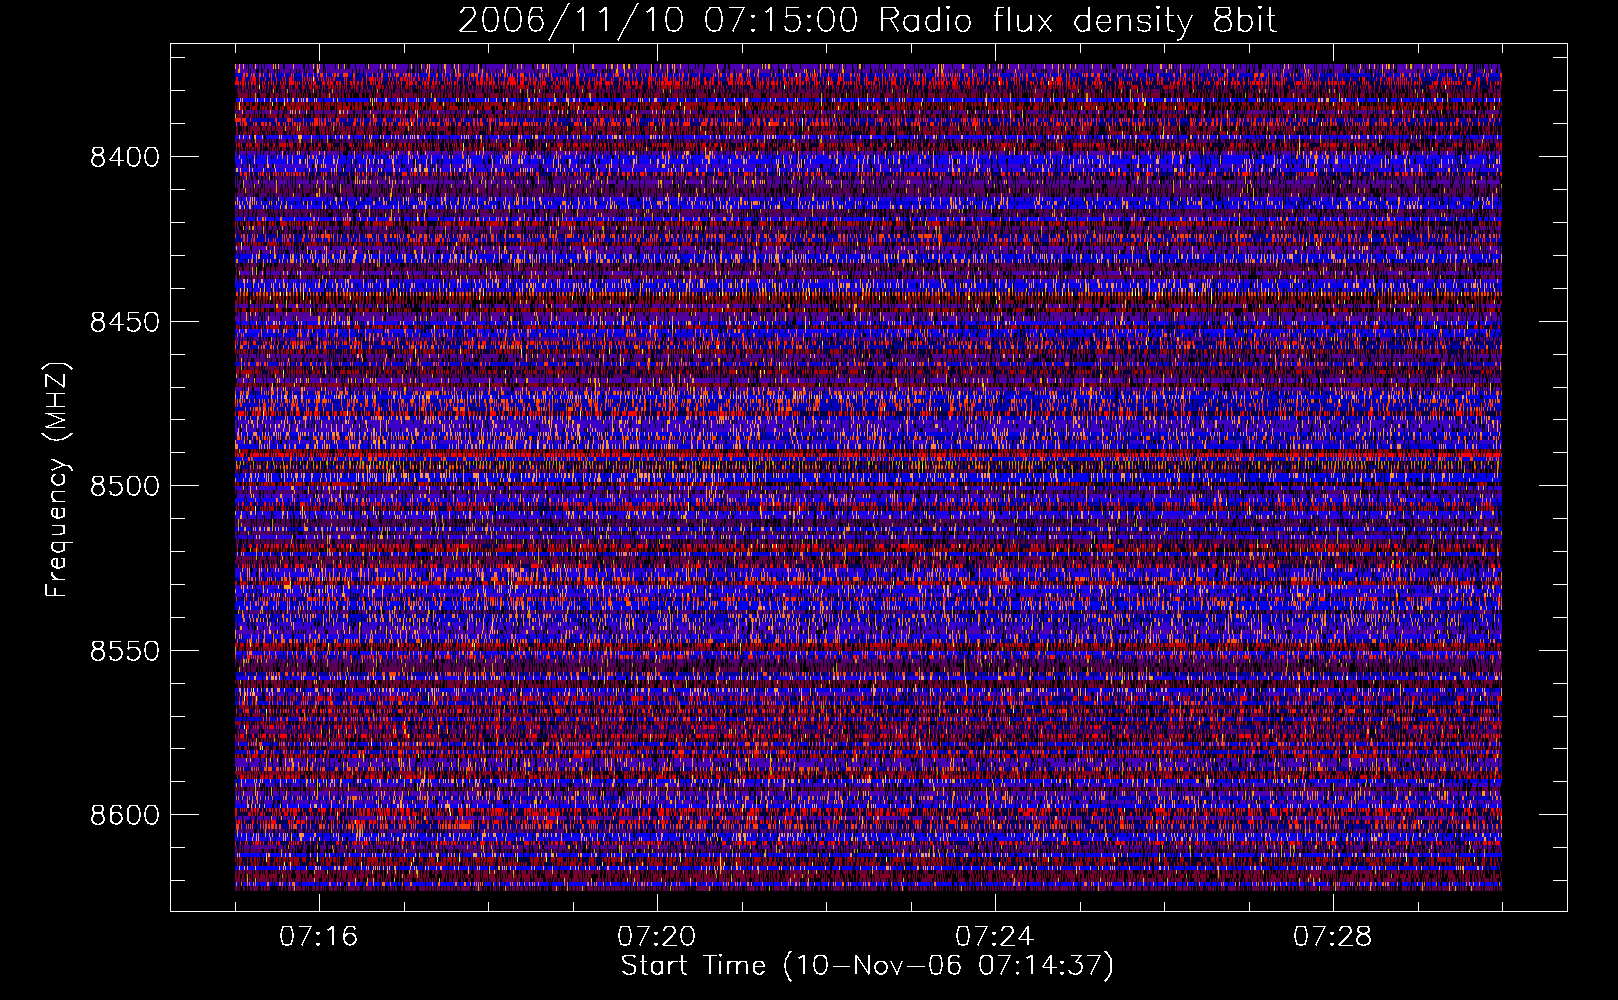Click the 'Start Time (10-Nov-06 07:14:37)' label

pos(867,966)
